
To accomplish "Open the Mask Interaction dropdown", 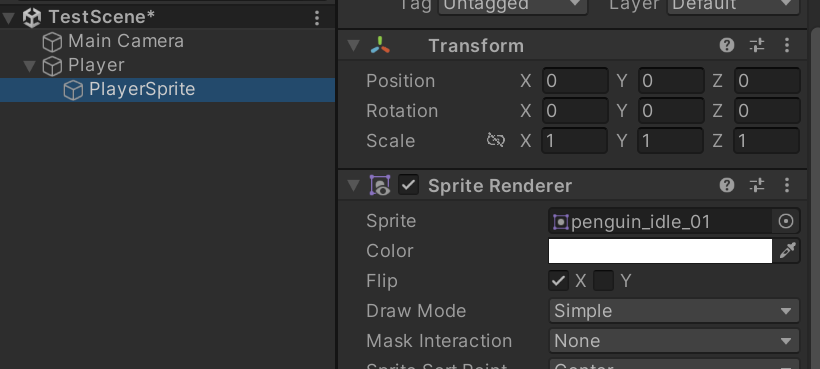I will [674, 341].
